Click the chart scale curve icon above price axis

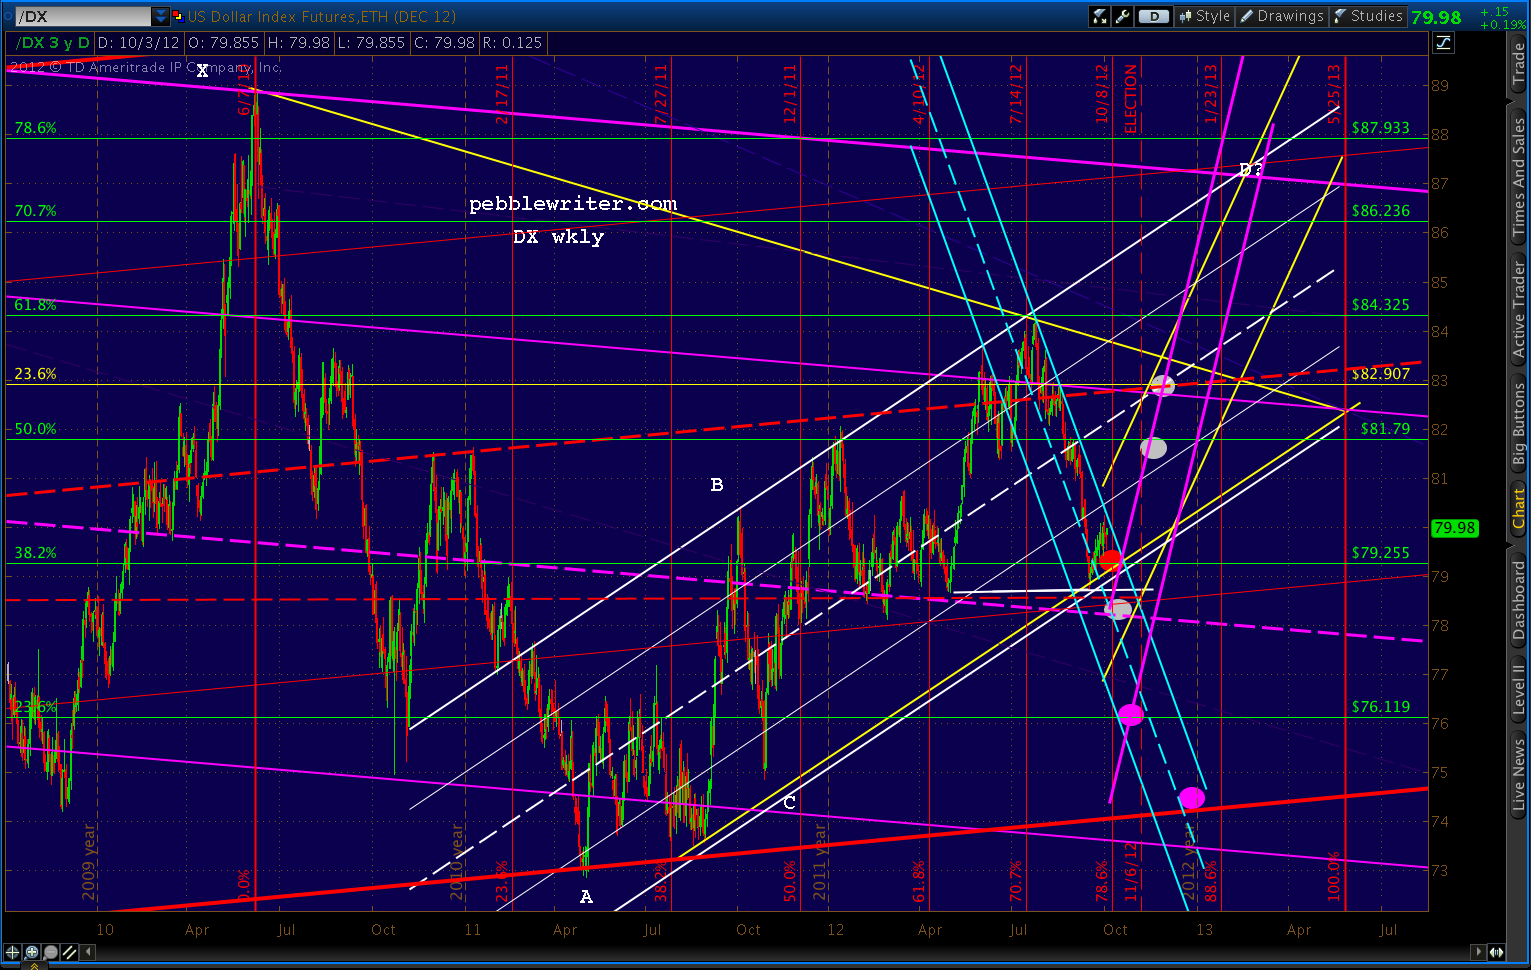1443,42
